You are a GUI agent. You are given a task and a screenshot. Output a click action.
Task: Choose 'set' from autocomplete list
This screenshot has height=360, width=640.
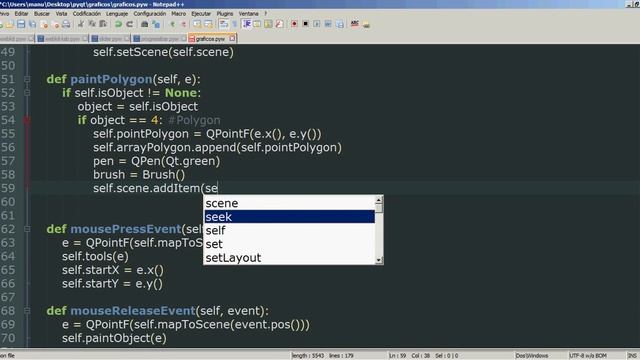pyautogui.click(x=289, y=244)
